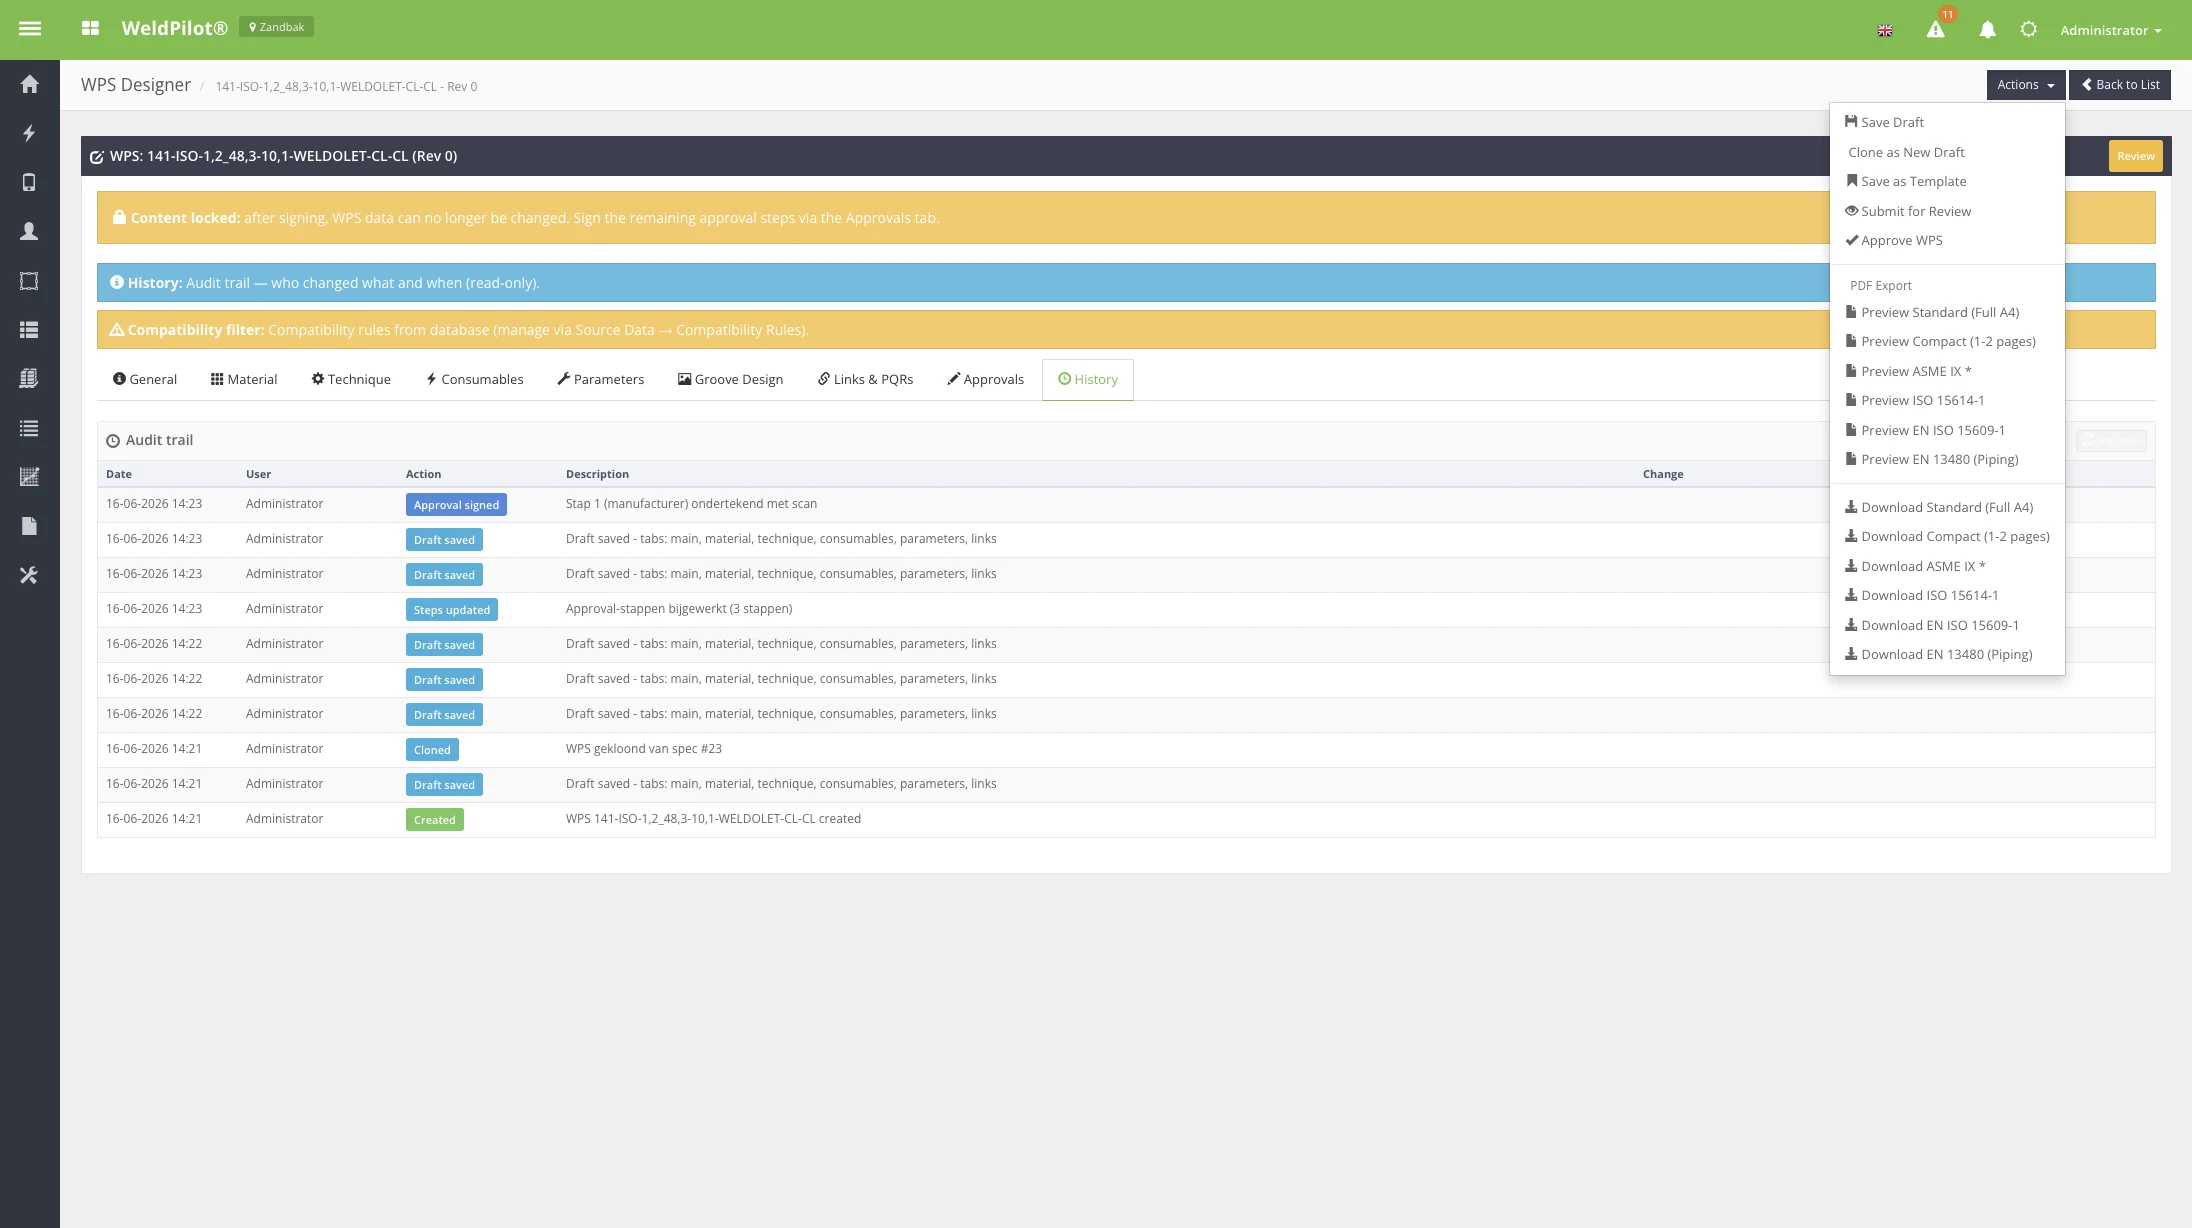Select Preview EN 13480 (Piping)
This screenshot has height=1228, width=2192.
(1947, 459)
